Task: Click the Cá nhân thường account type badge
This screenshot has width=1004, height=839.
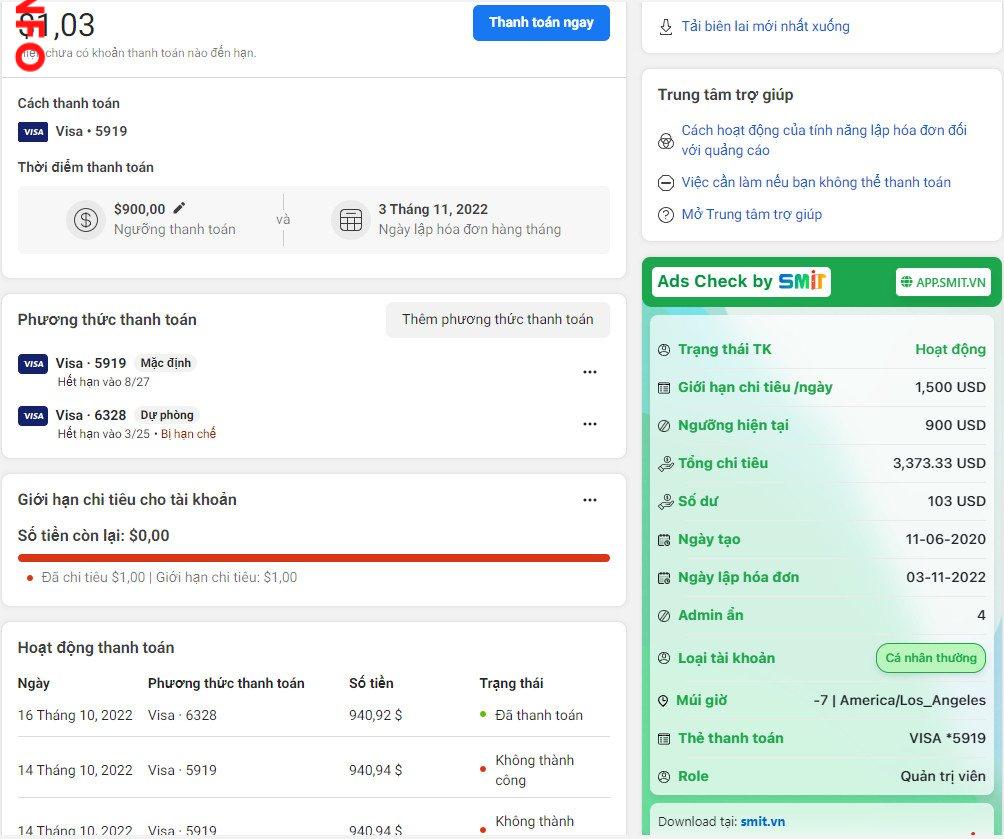Action: [930, 658]
